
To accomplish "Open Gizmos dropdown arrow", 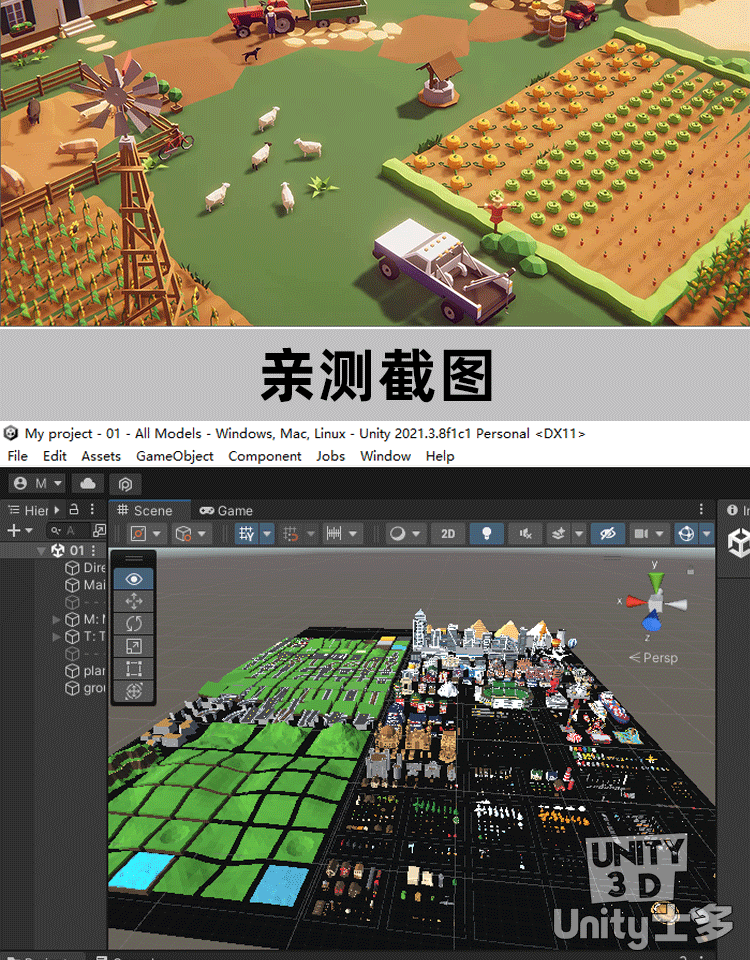I will [x=707, y=534].
